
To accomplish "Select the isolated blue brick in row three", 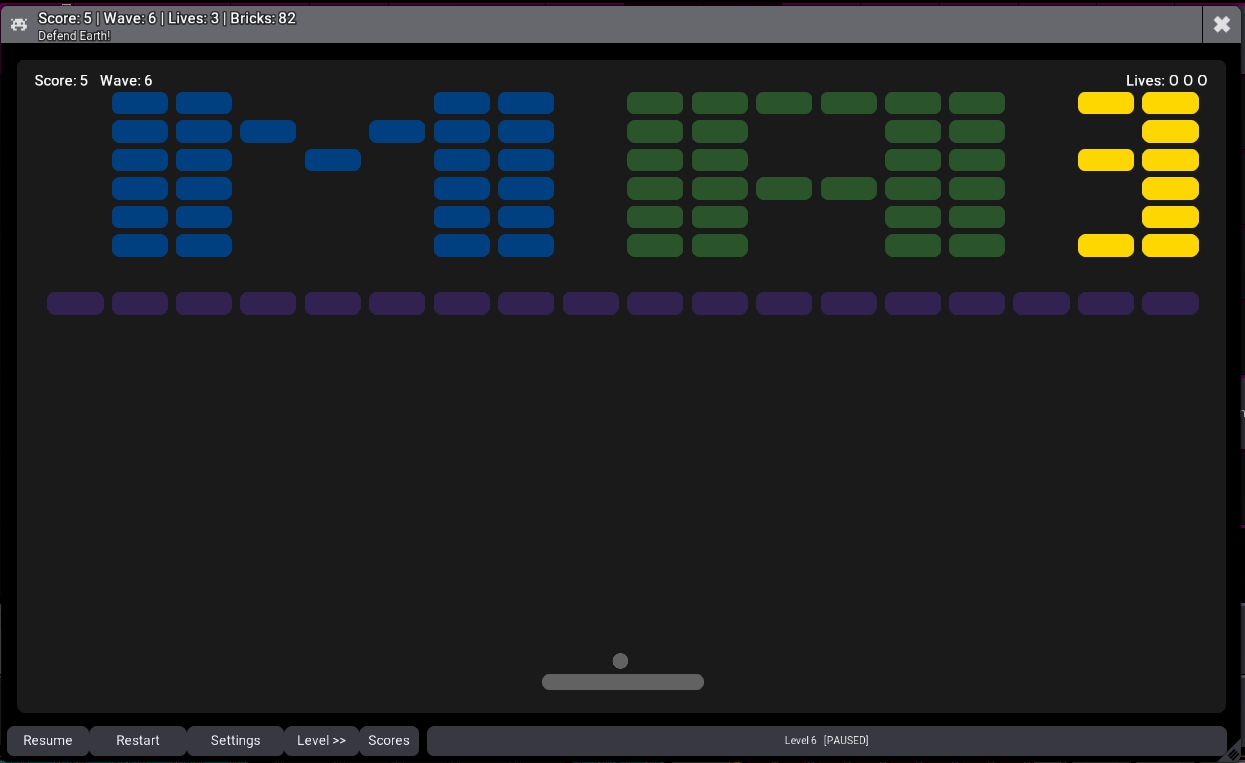I will (333, 160).
